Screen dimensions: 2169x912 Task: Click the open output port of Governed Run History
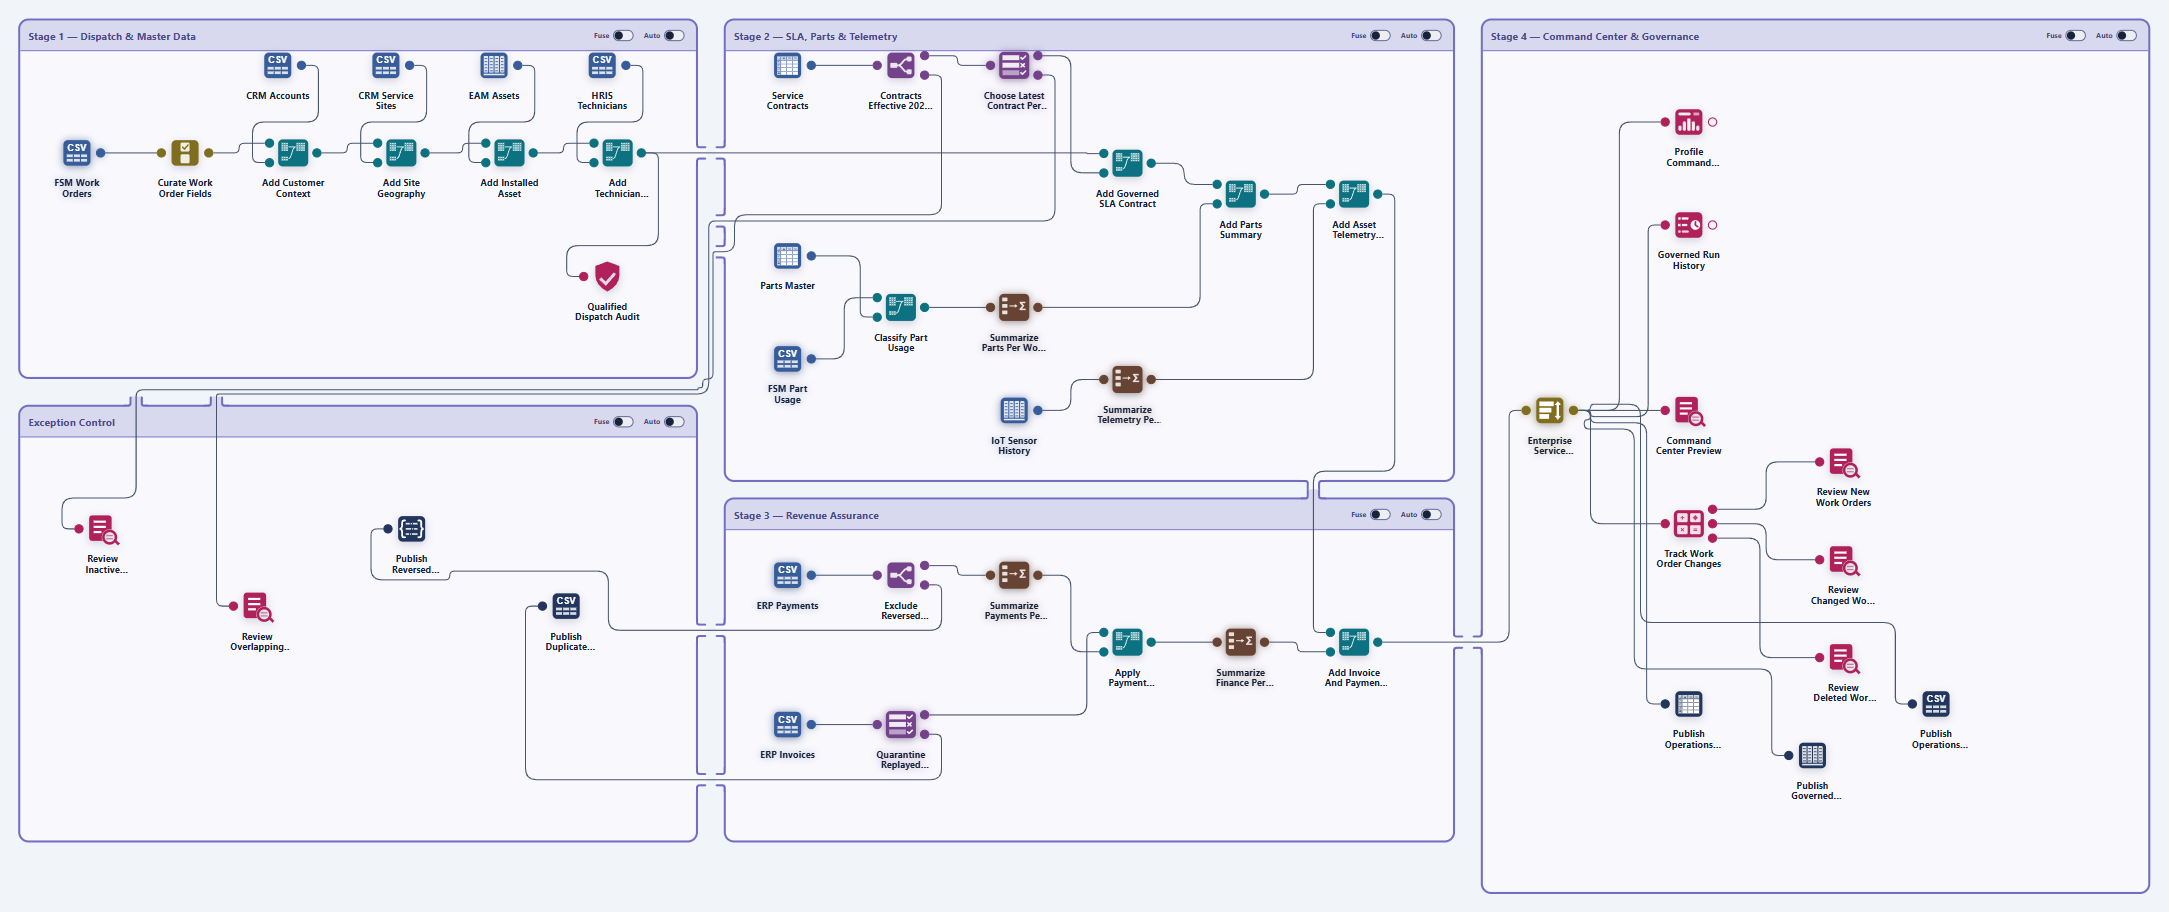click(x=1713, y=225)
